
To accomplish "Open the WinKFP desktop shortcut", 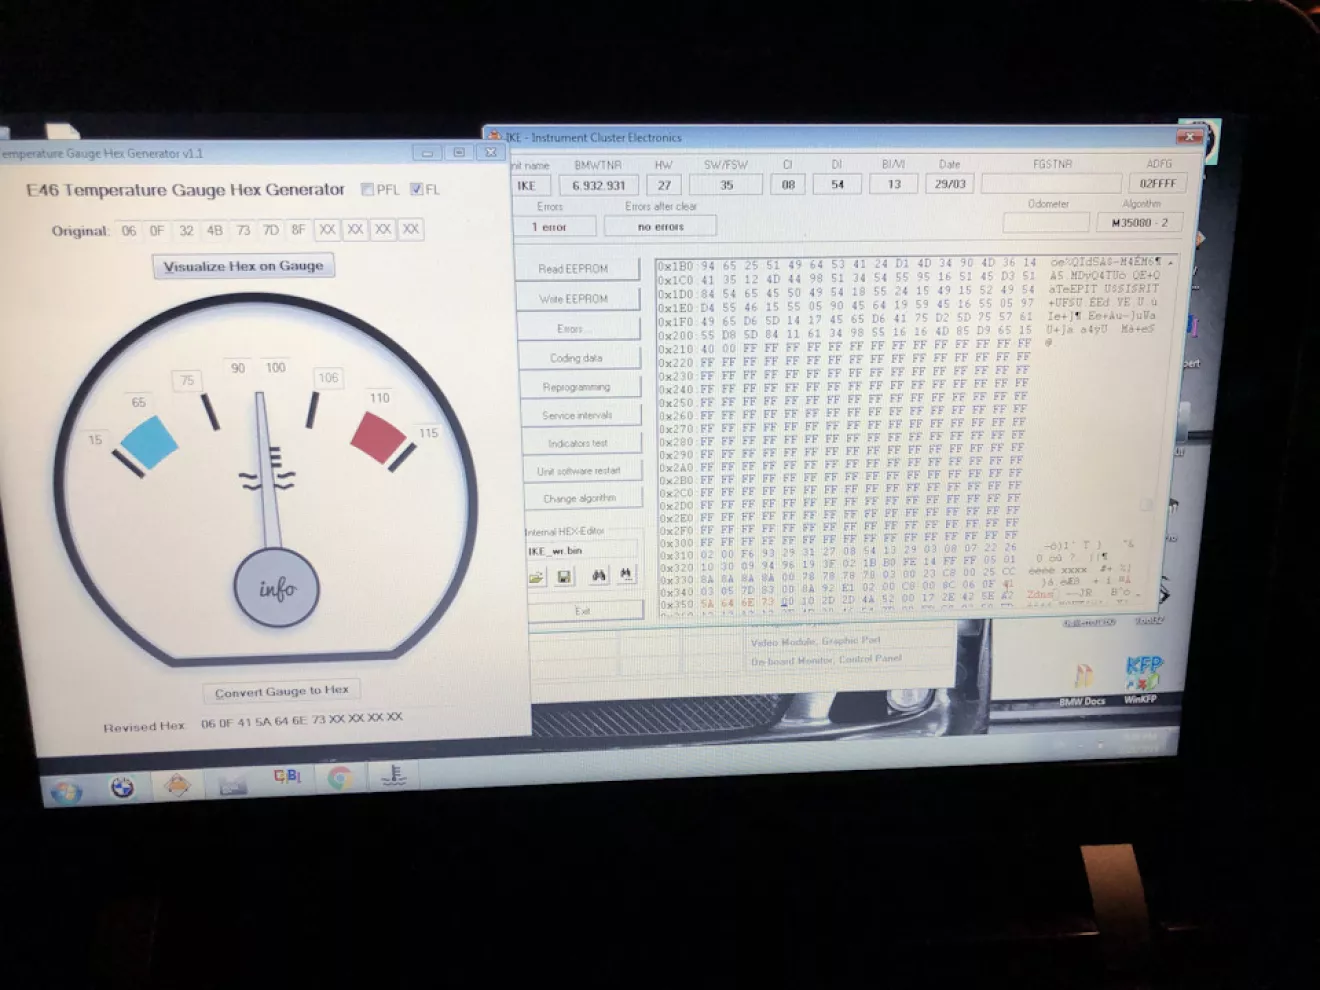I will (x=1143, y=676).
